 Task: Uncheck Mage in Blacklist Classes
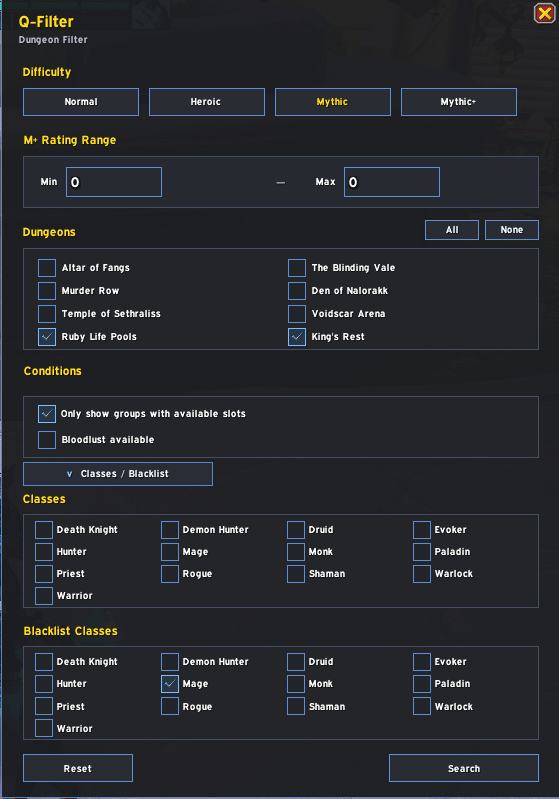(x=170, y=684)
